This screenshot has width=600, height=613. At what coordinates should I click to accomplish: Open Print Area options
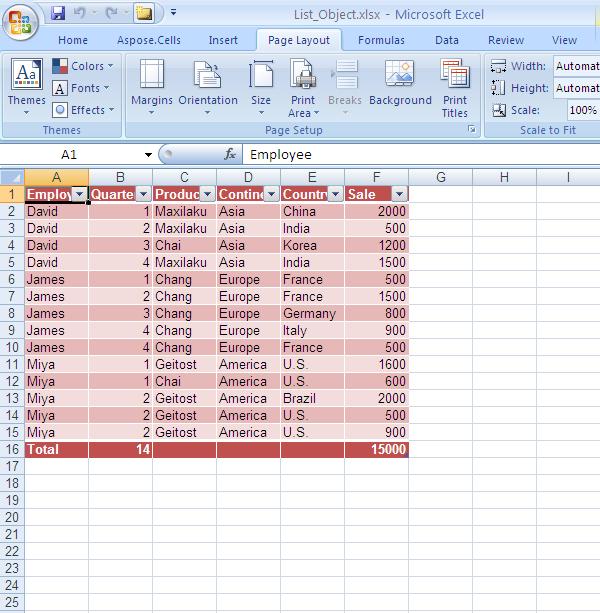[x=303, y=88]
